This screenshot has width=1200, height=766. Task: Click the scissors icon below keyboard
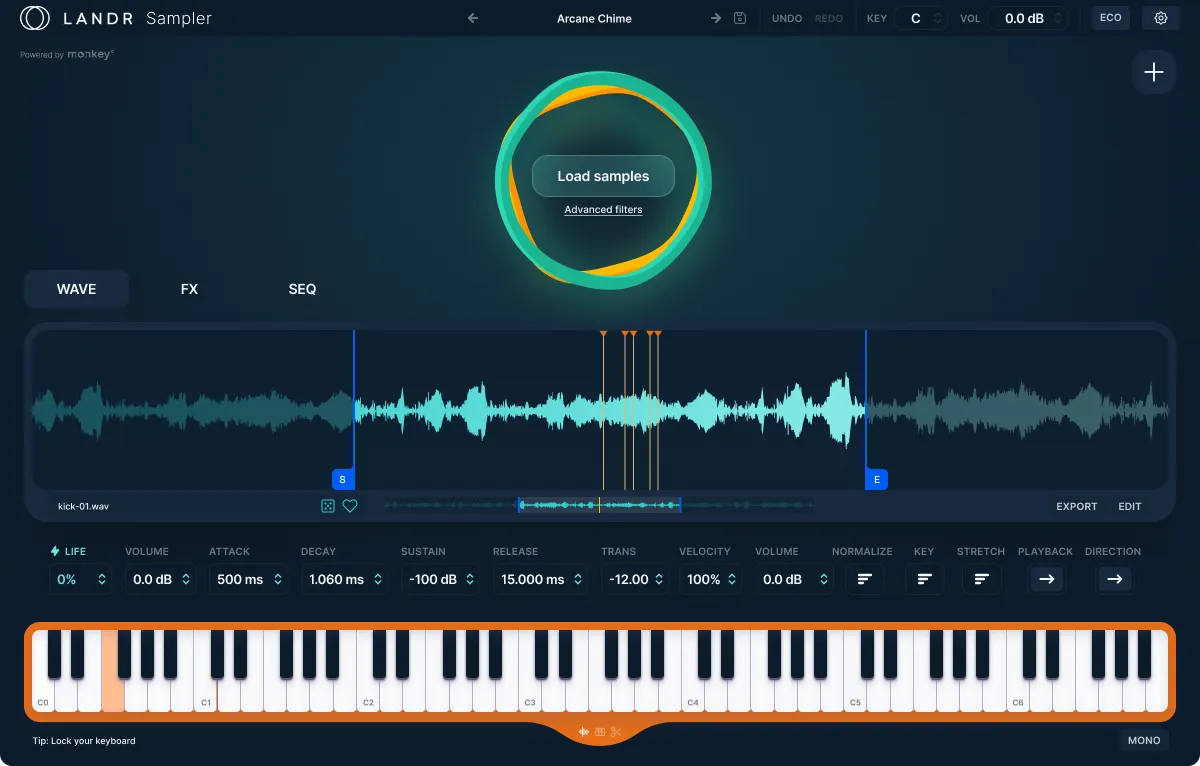[616, 732]
